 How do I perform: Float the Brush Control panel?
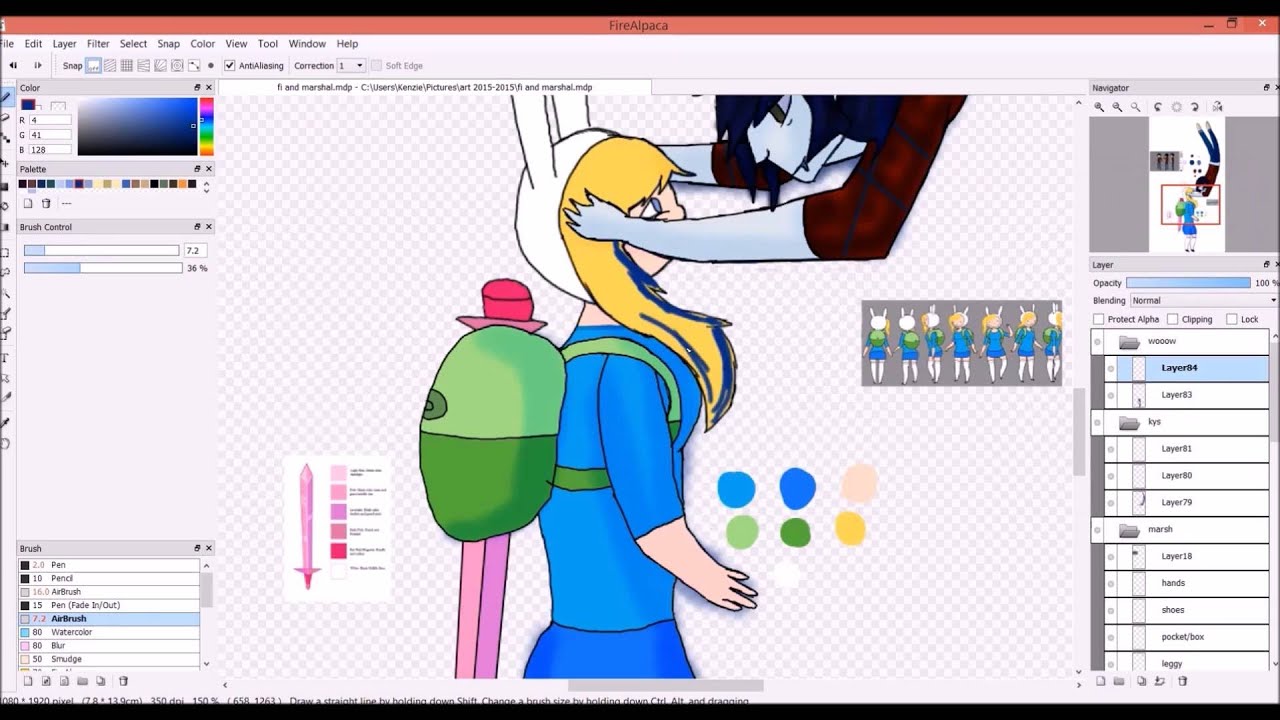[x=197, y=227]
